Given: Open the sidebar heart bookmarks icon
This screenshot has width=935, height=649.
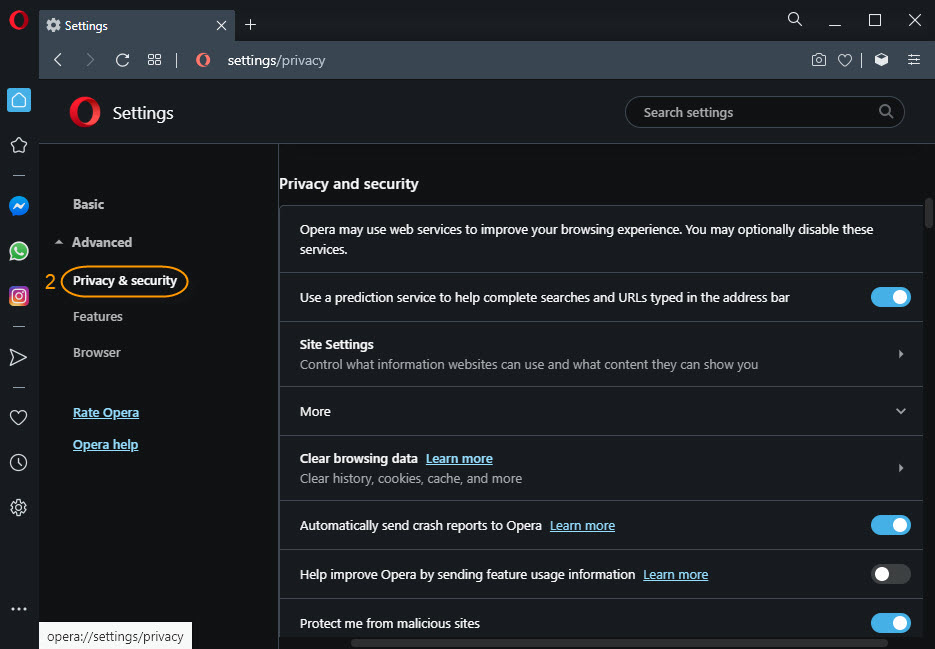Looking at the screenshot, I should pos(18,418).
